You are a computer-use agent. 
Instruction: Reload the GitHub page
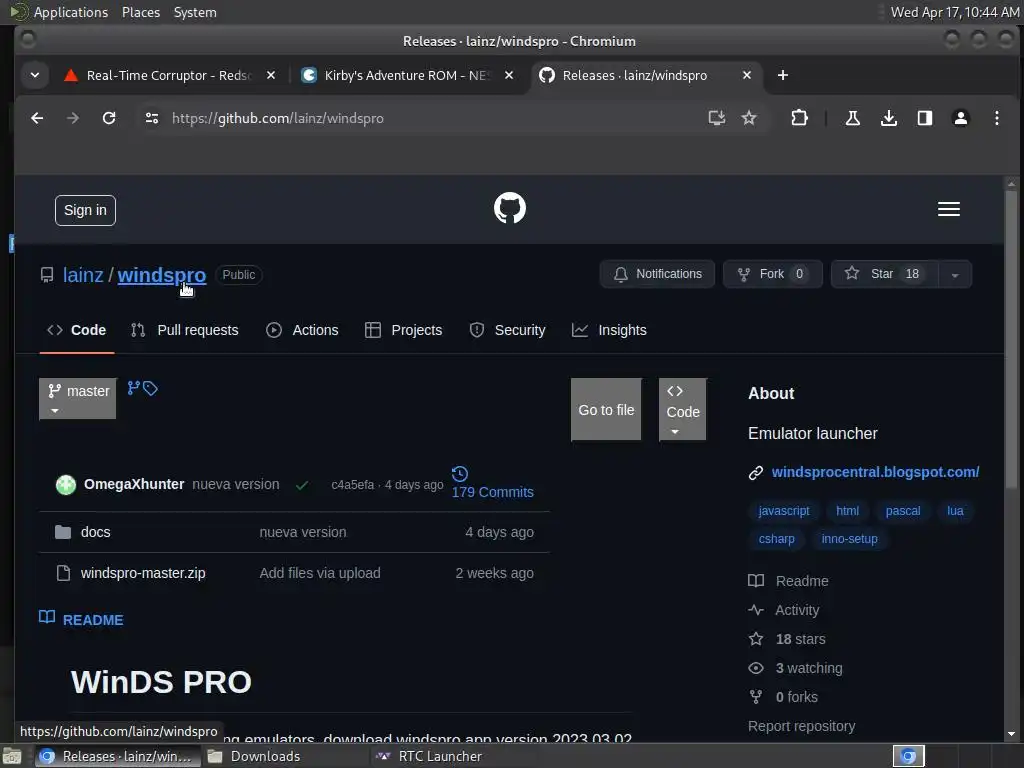tap(109, 118)
